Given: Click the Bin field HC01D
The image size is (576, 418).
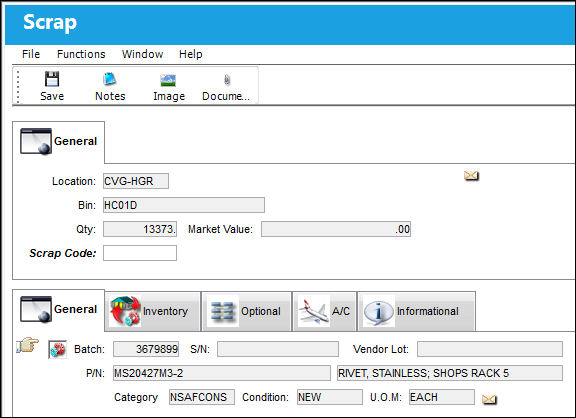Looking at the screenshot, I should [184, 205].
